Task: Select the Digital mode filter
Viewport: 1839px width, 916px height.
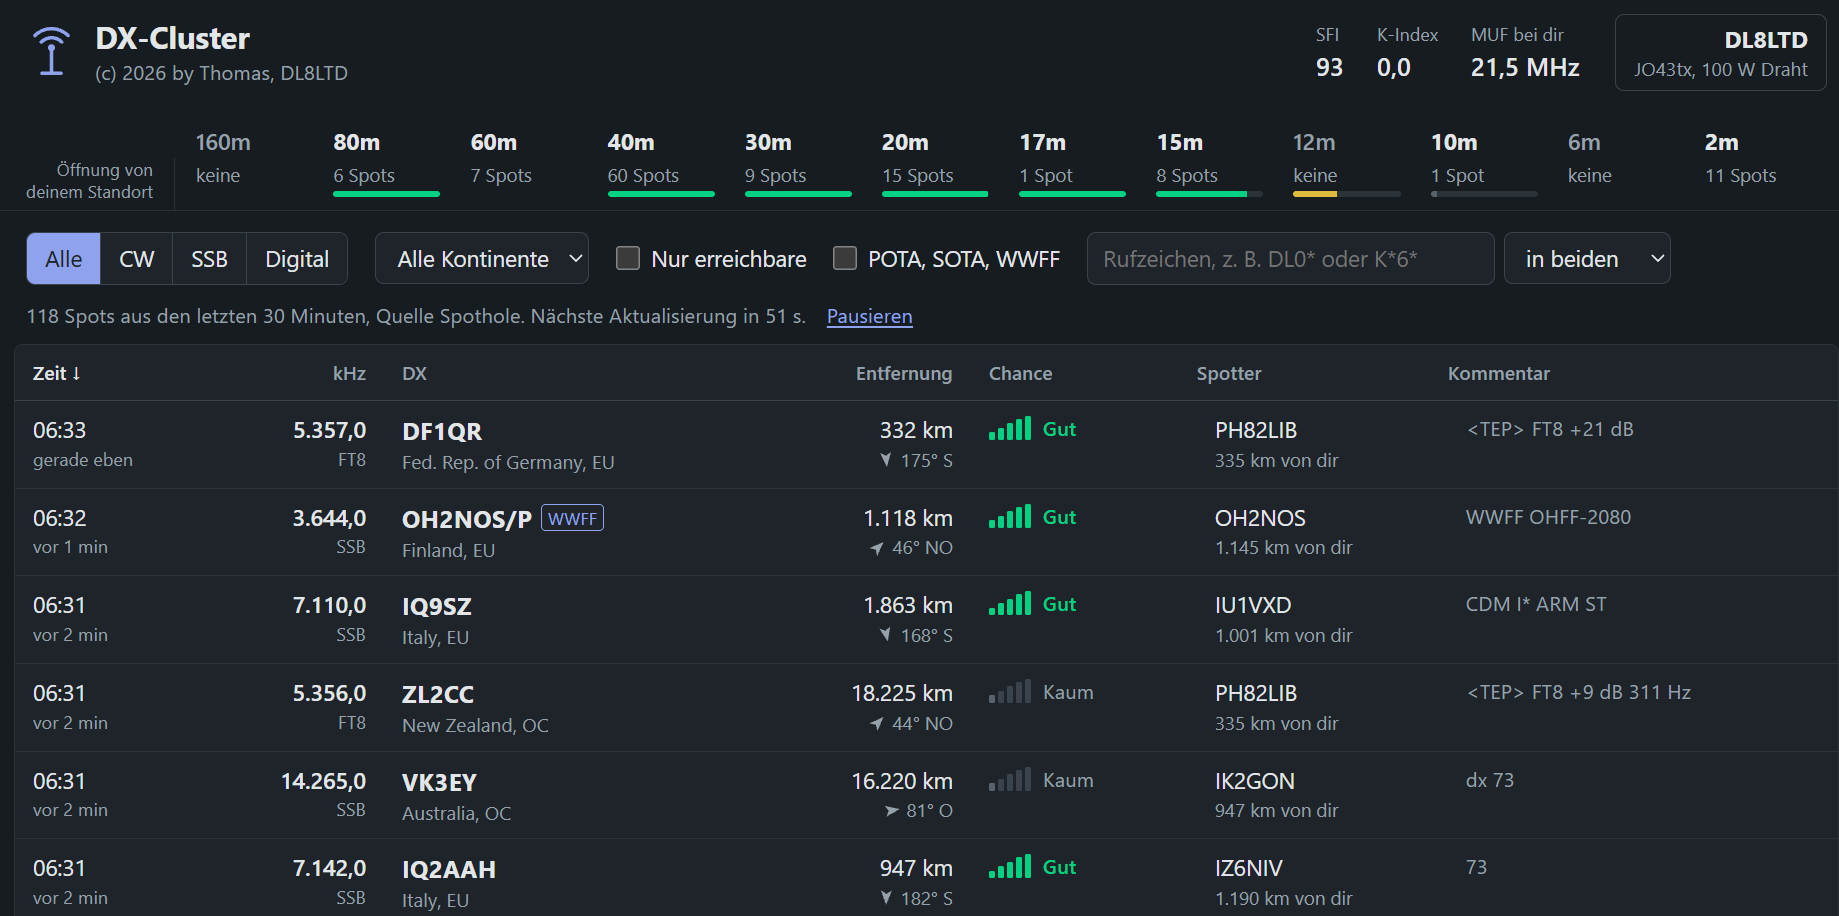Action: pos(297,259)
